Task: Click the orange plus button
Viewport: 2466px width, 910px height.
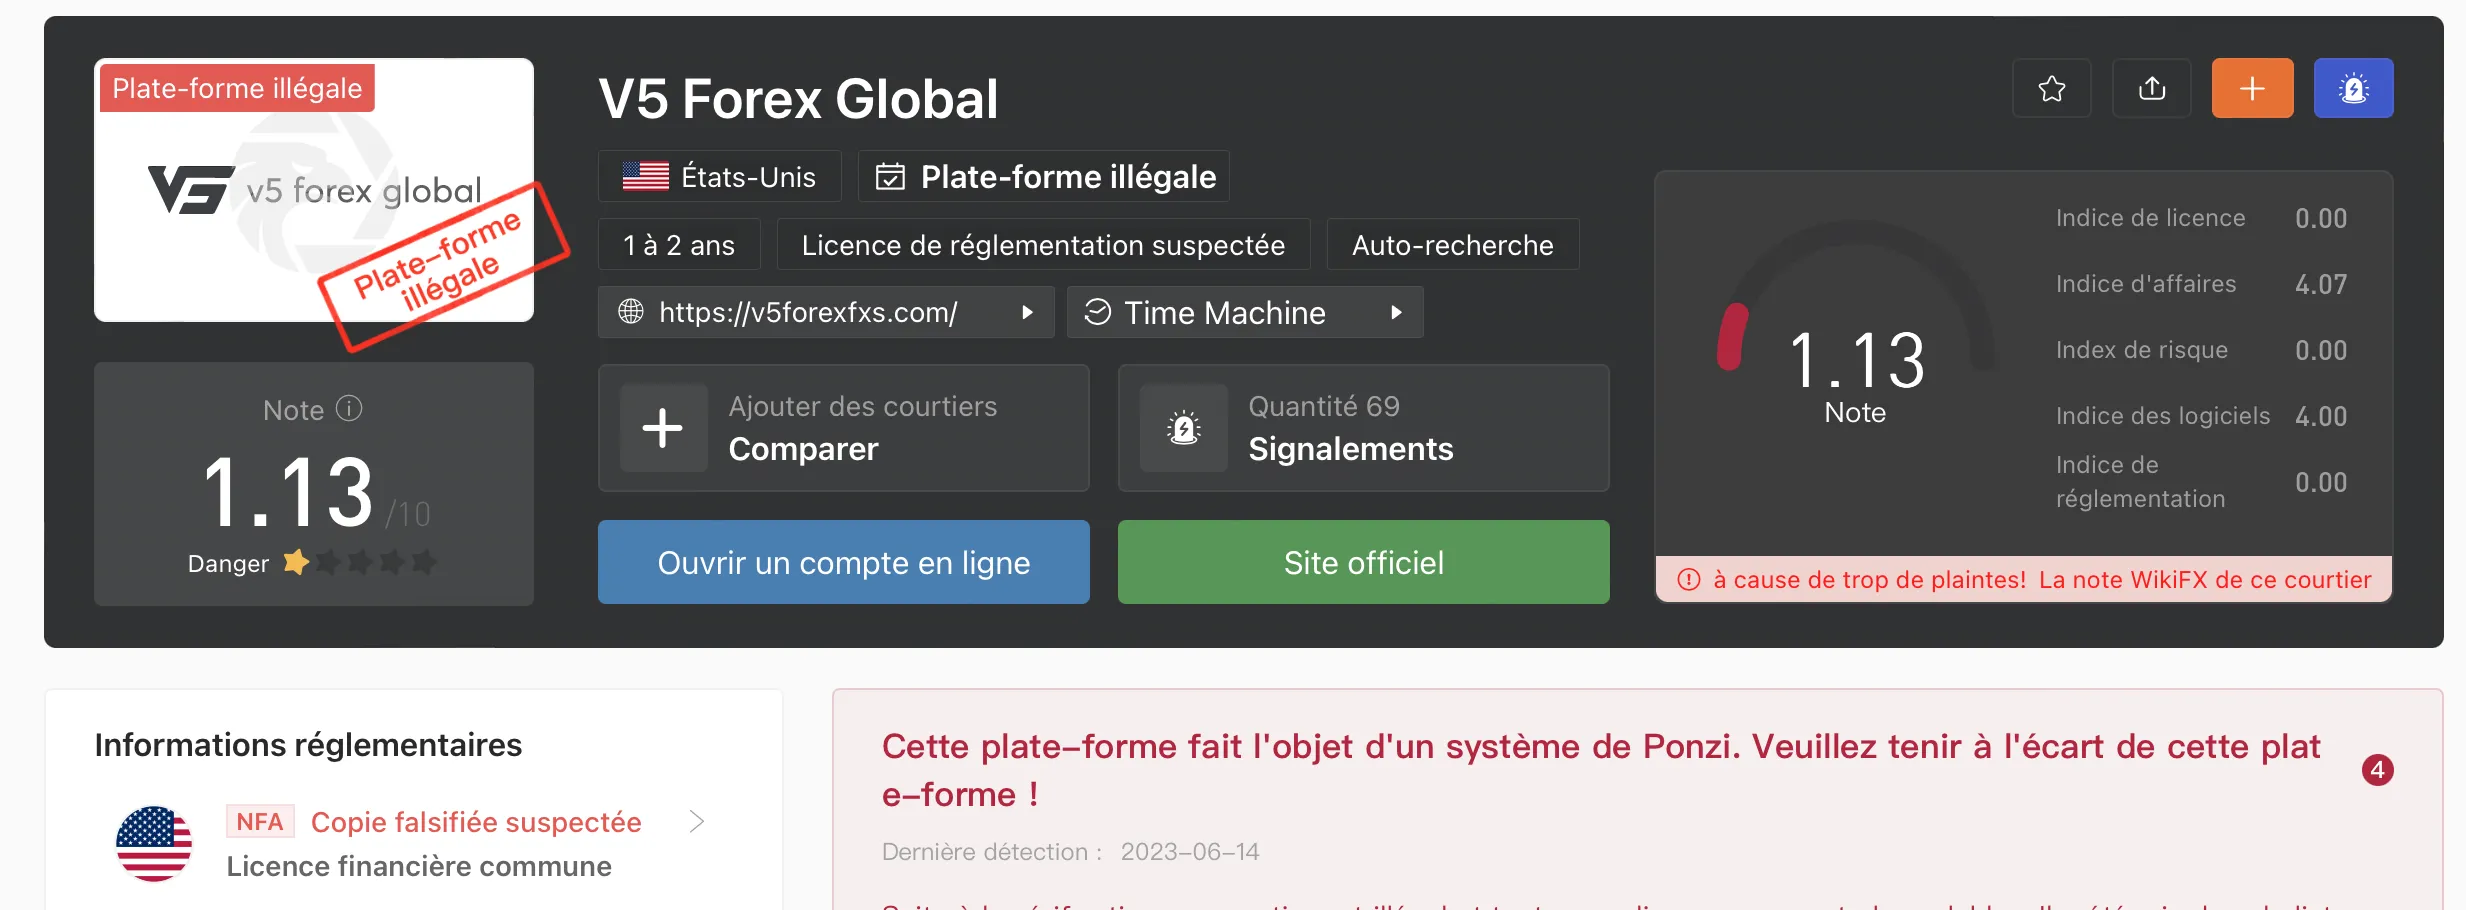Action: click(x=2252, y=88)
